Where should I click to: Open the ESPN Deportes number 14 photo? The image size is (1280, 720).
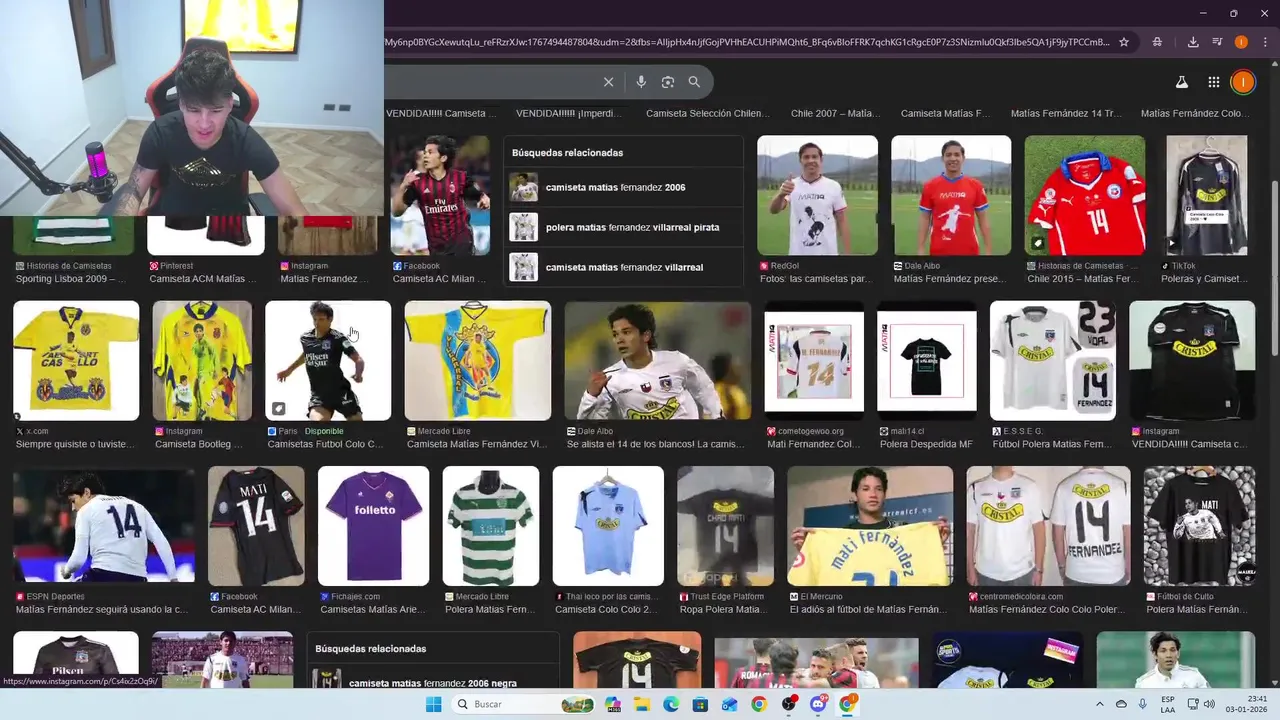coord(104,526)
